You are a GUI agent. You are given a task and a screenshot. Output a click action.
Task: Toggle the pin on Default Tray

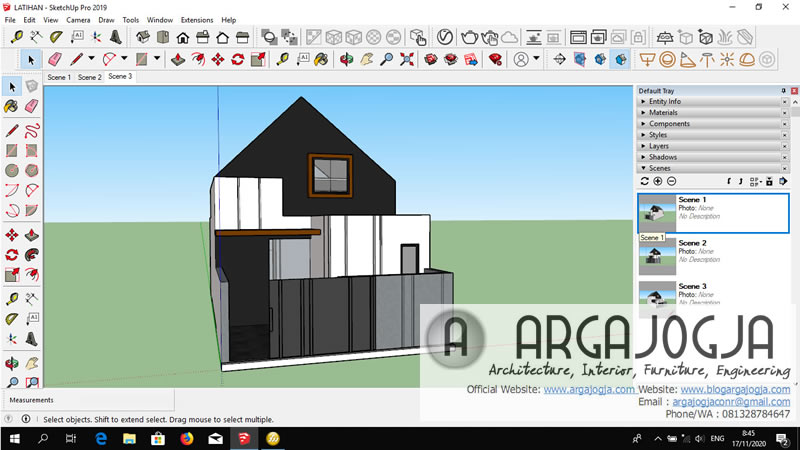(x=784, y=91)
